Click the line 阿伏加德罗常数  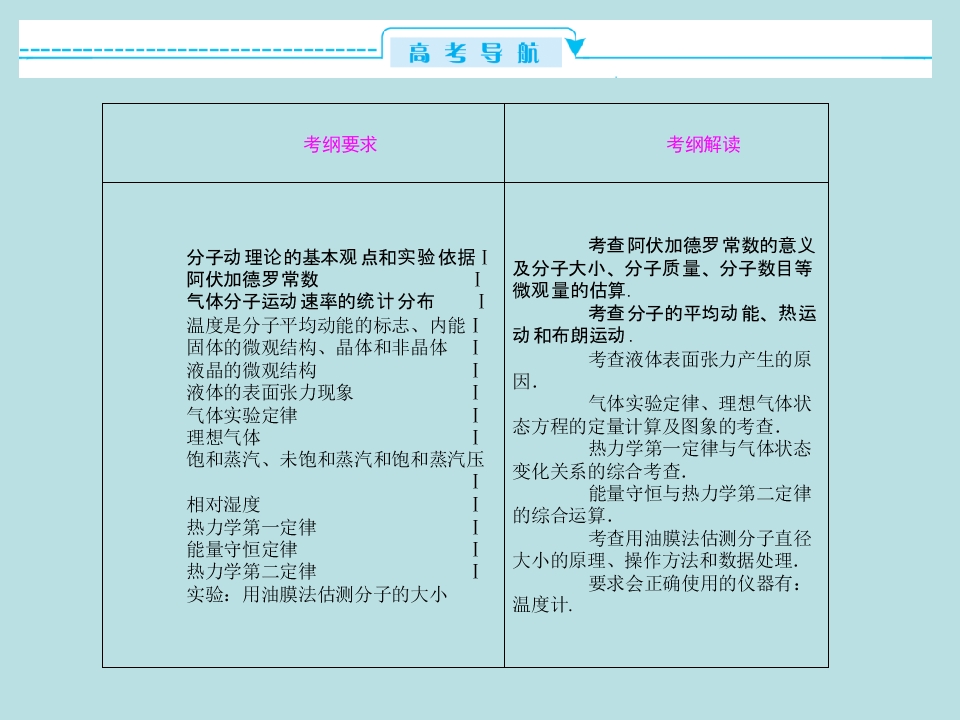click(252, 279)
